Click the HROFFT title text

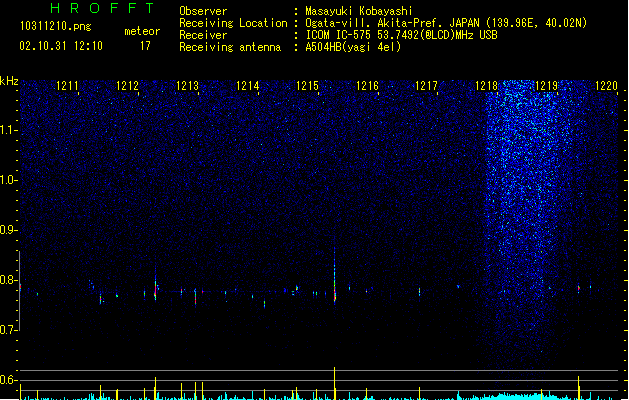tap(102, 8)
